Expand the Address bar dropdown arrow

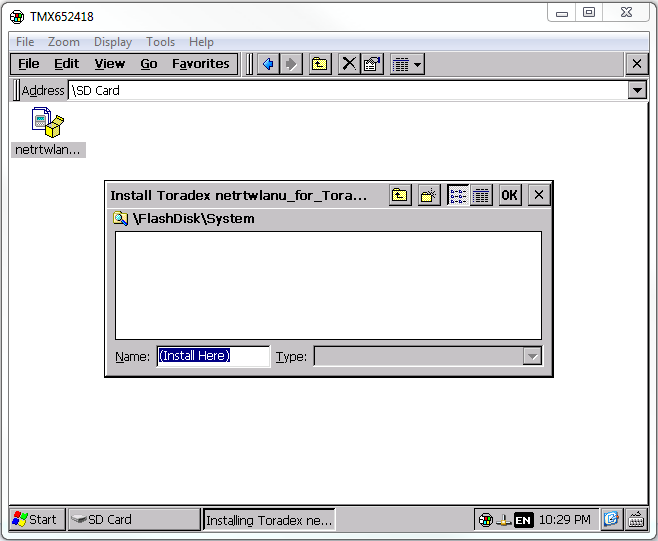coord(637,90)
